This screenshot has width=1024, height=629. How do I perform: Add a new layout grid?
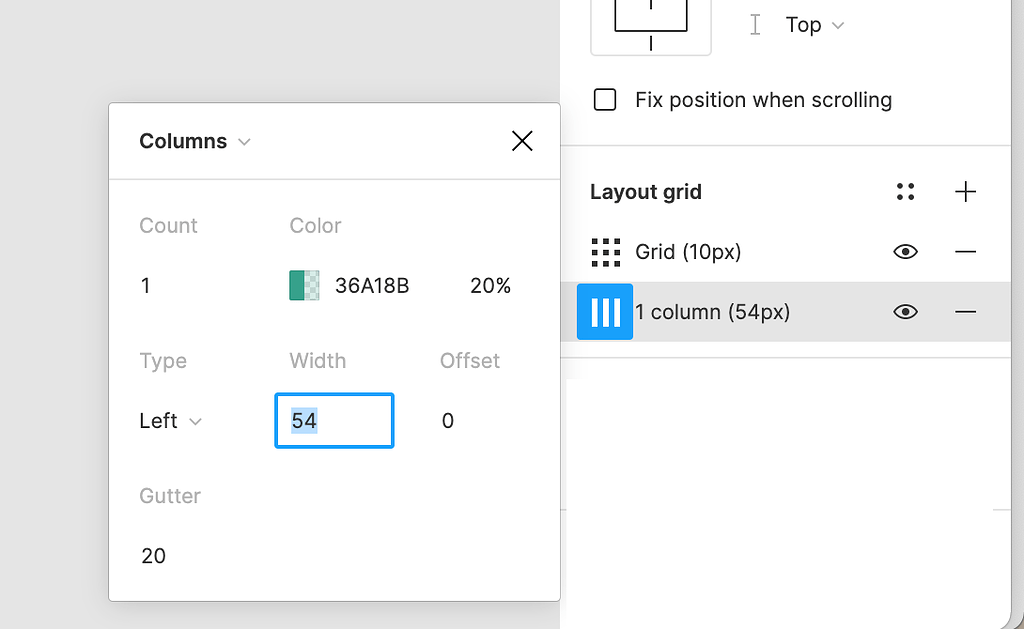[965, 192]
